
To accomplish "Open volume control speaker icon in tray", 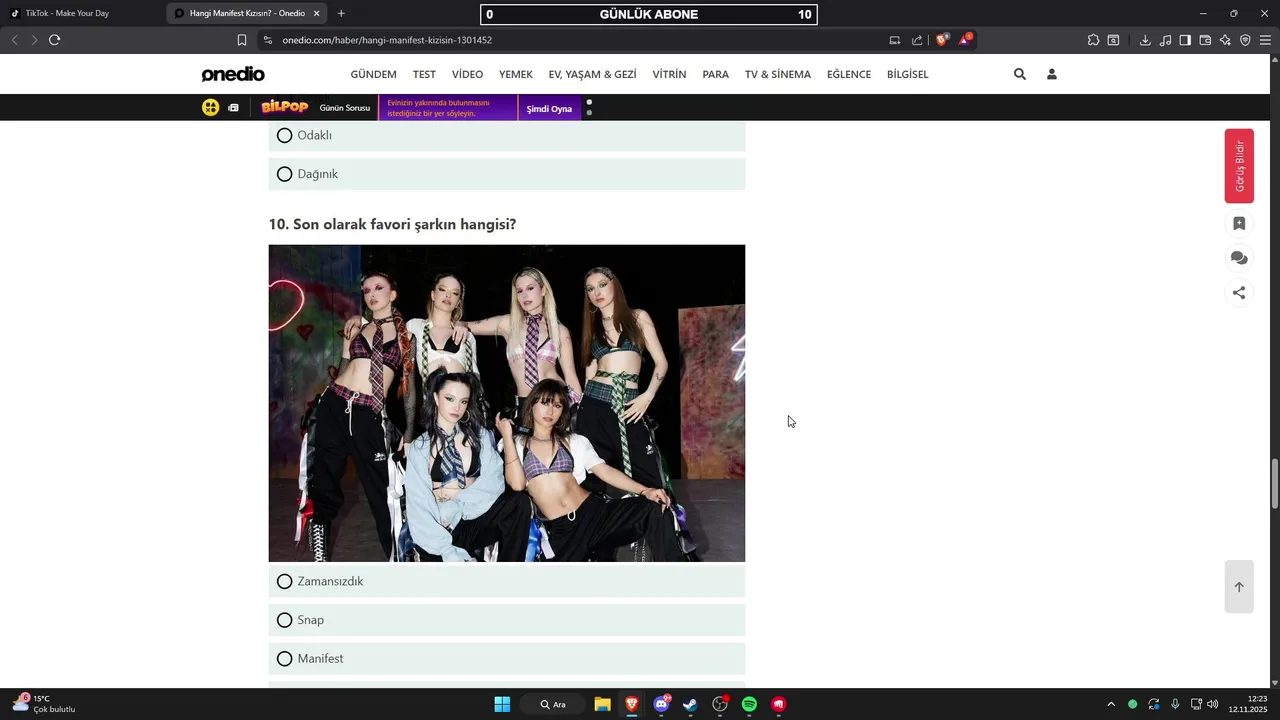I will coord(1213,704).
